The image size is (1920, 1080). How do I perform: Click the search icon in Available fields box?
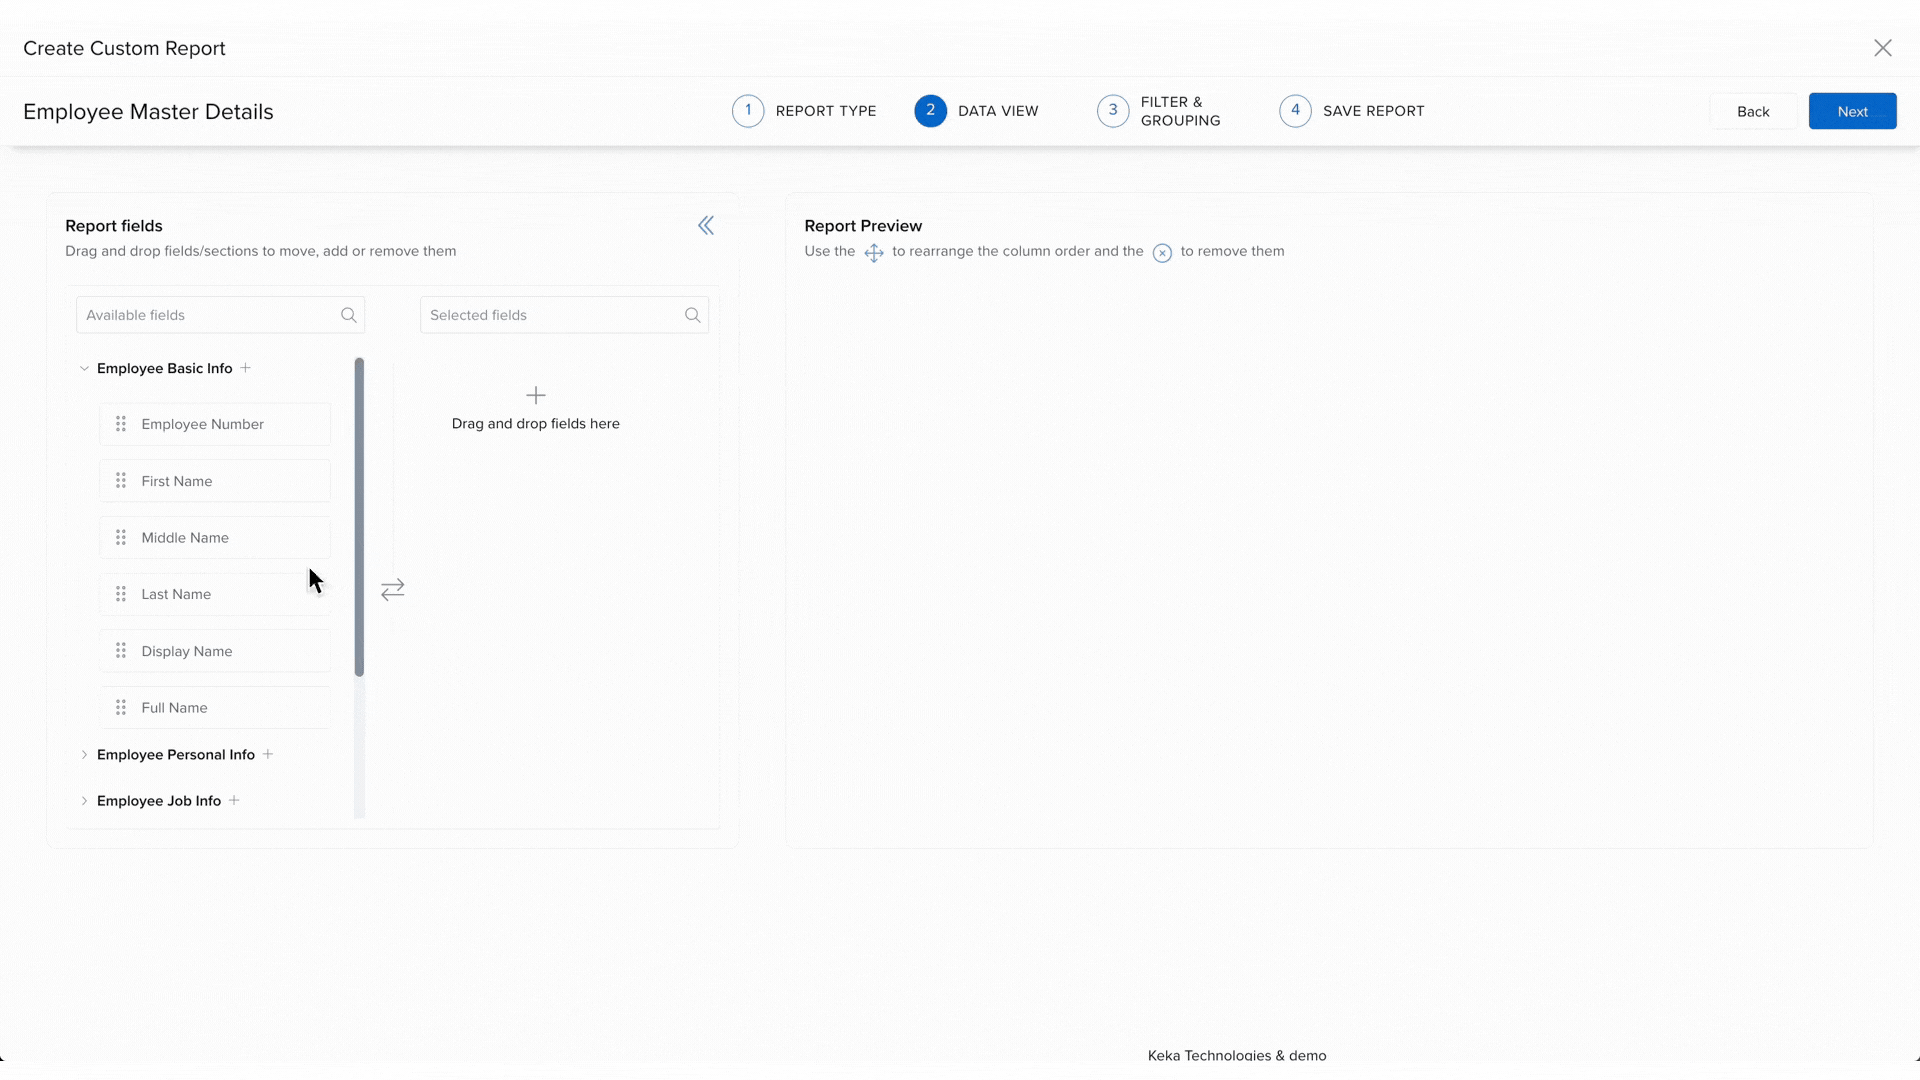click(348, 315)
